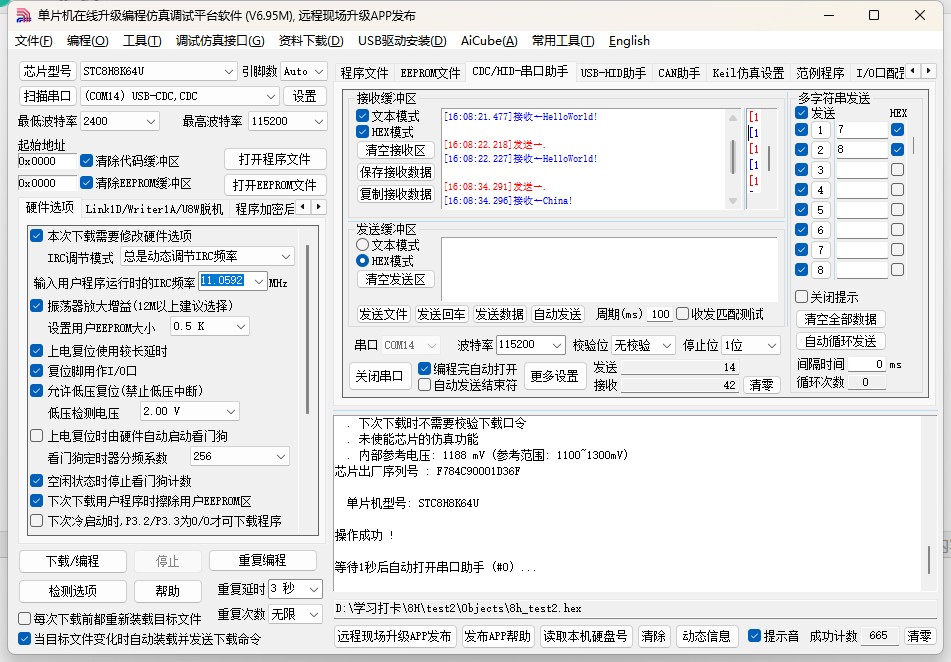The width and height of the screenshot is (951, 662).
Task: Open the IRC调节模式 dropdown
Action: (x=207, y=257)
